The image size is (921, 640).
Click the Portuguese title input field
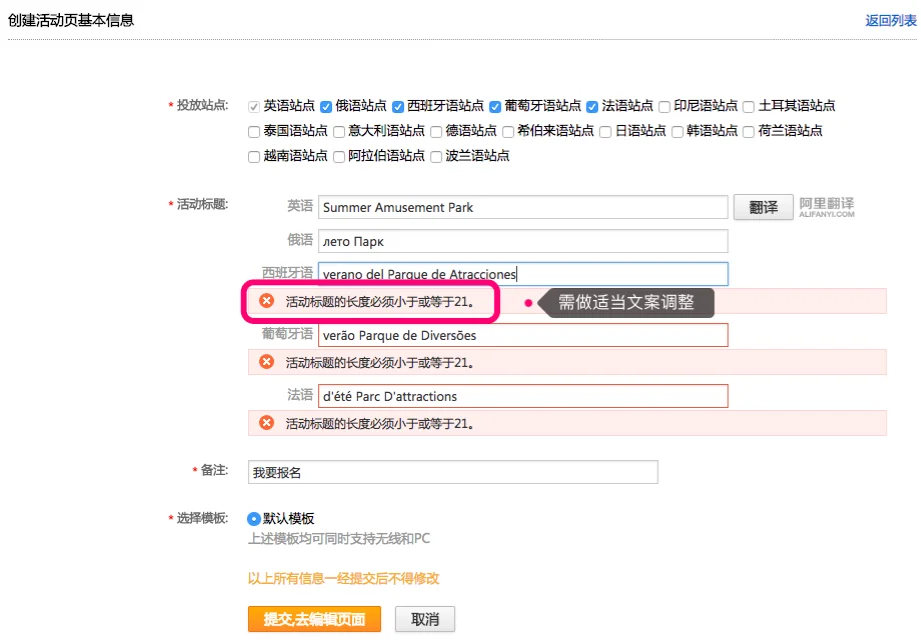tap(523, 335)
